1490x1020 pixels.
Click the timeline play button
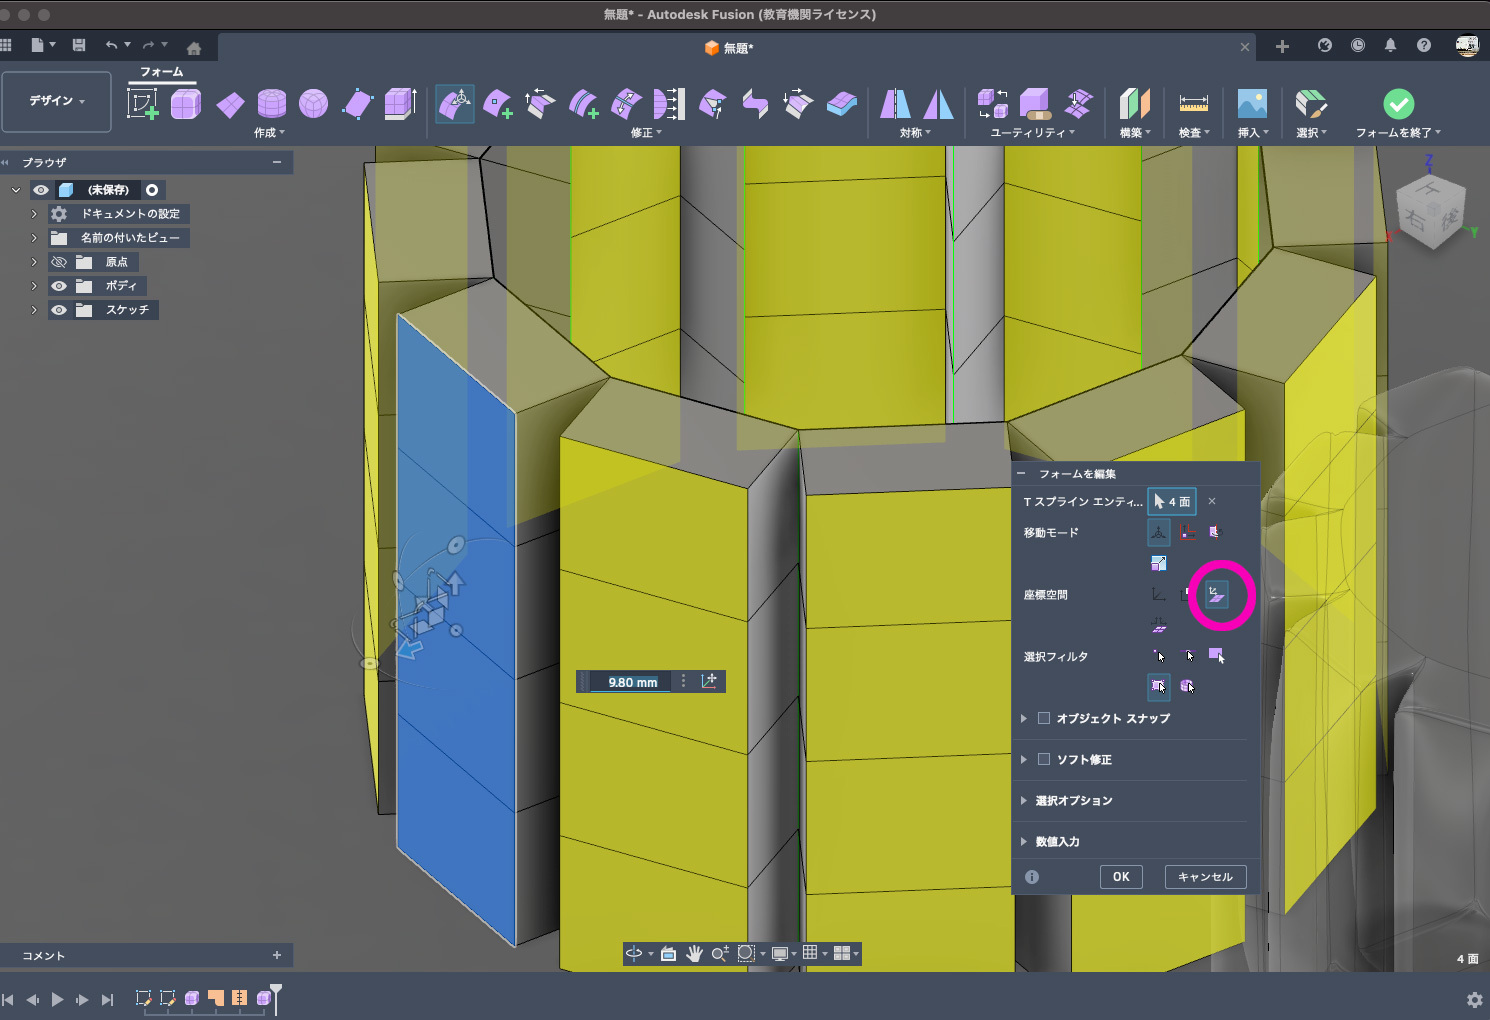57,999
